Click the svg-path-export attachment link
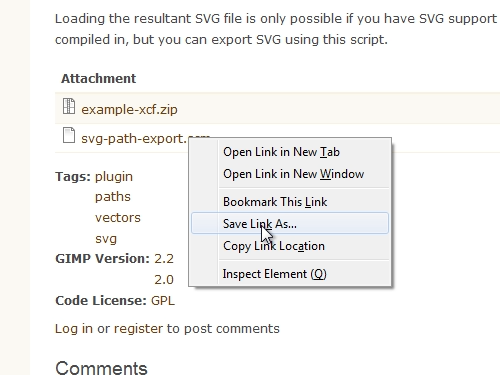 (135, 138)
